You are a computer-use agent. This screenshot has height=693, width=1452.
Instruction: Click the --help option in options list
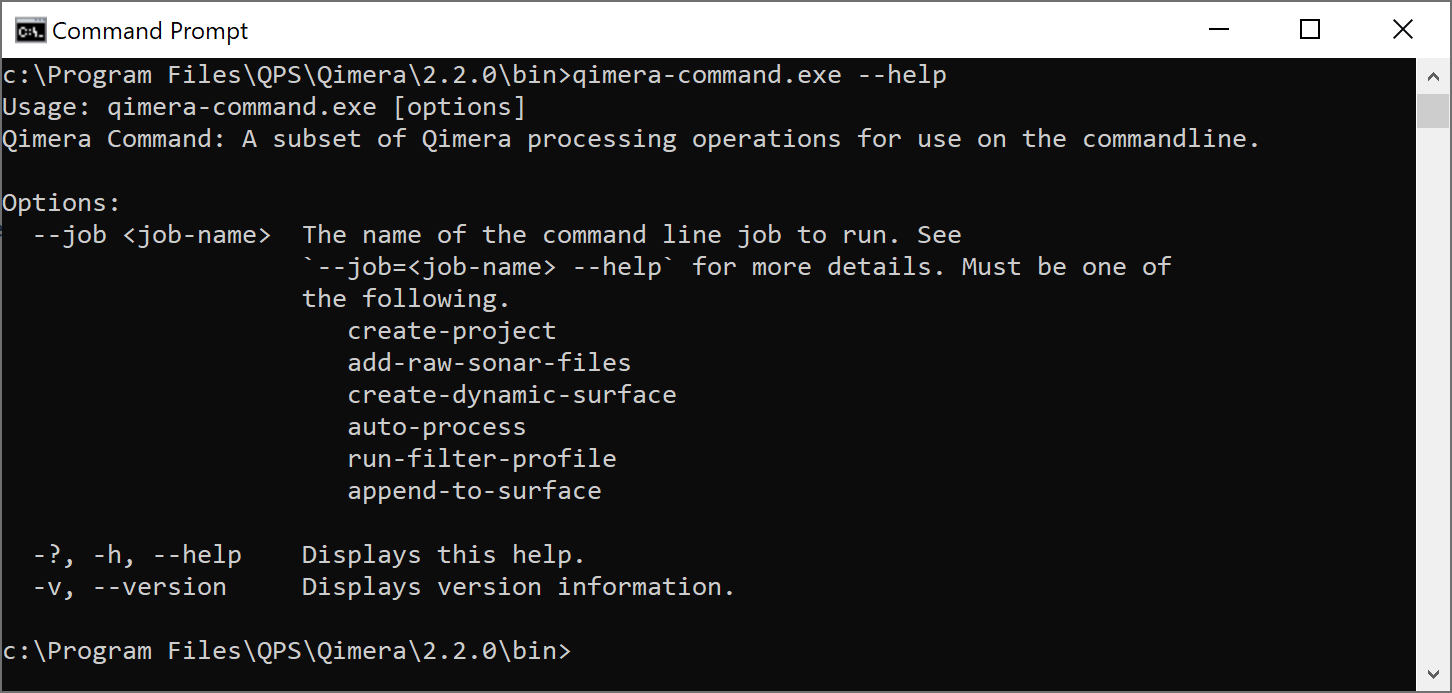tap(196, 555)
